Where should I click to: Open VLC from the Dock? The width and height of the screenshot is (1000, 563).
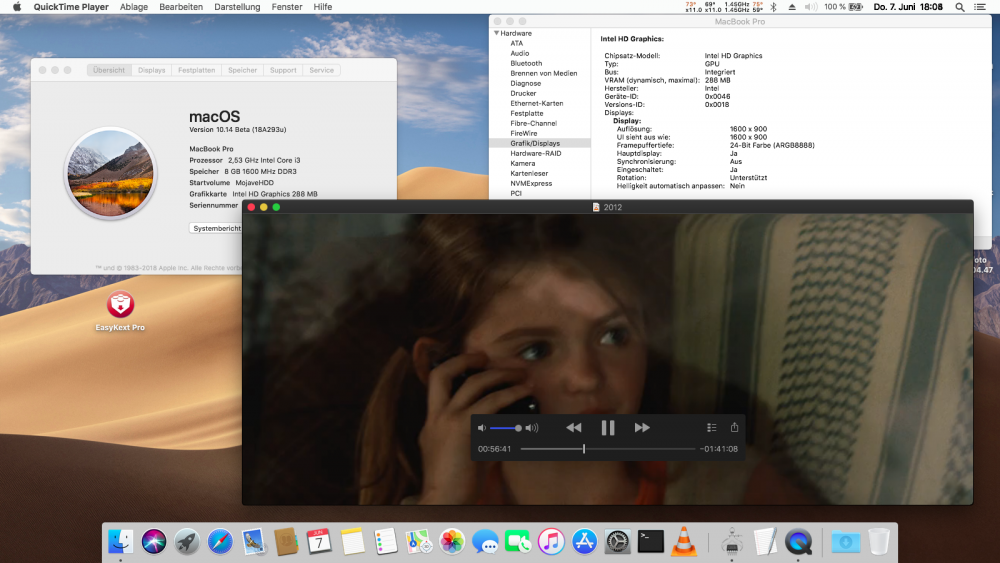[x=684, y=542]
